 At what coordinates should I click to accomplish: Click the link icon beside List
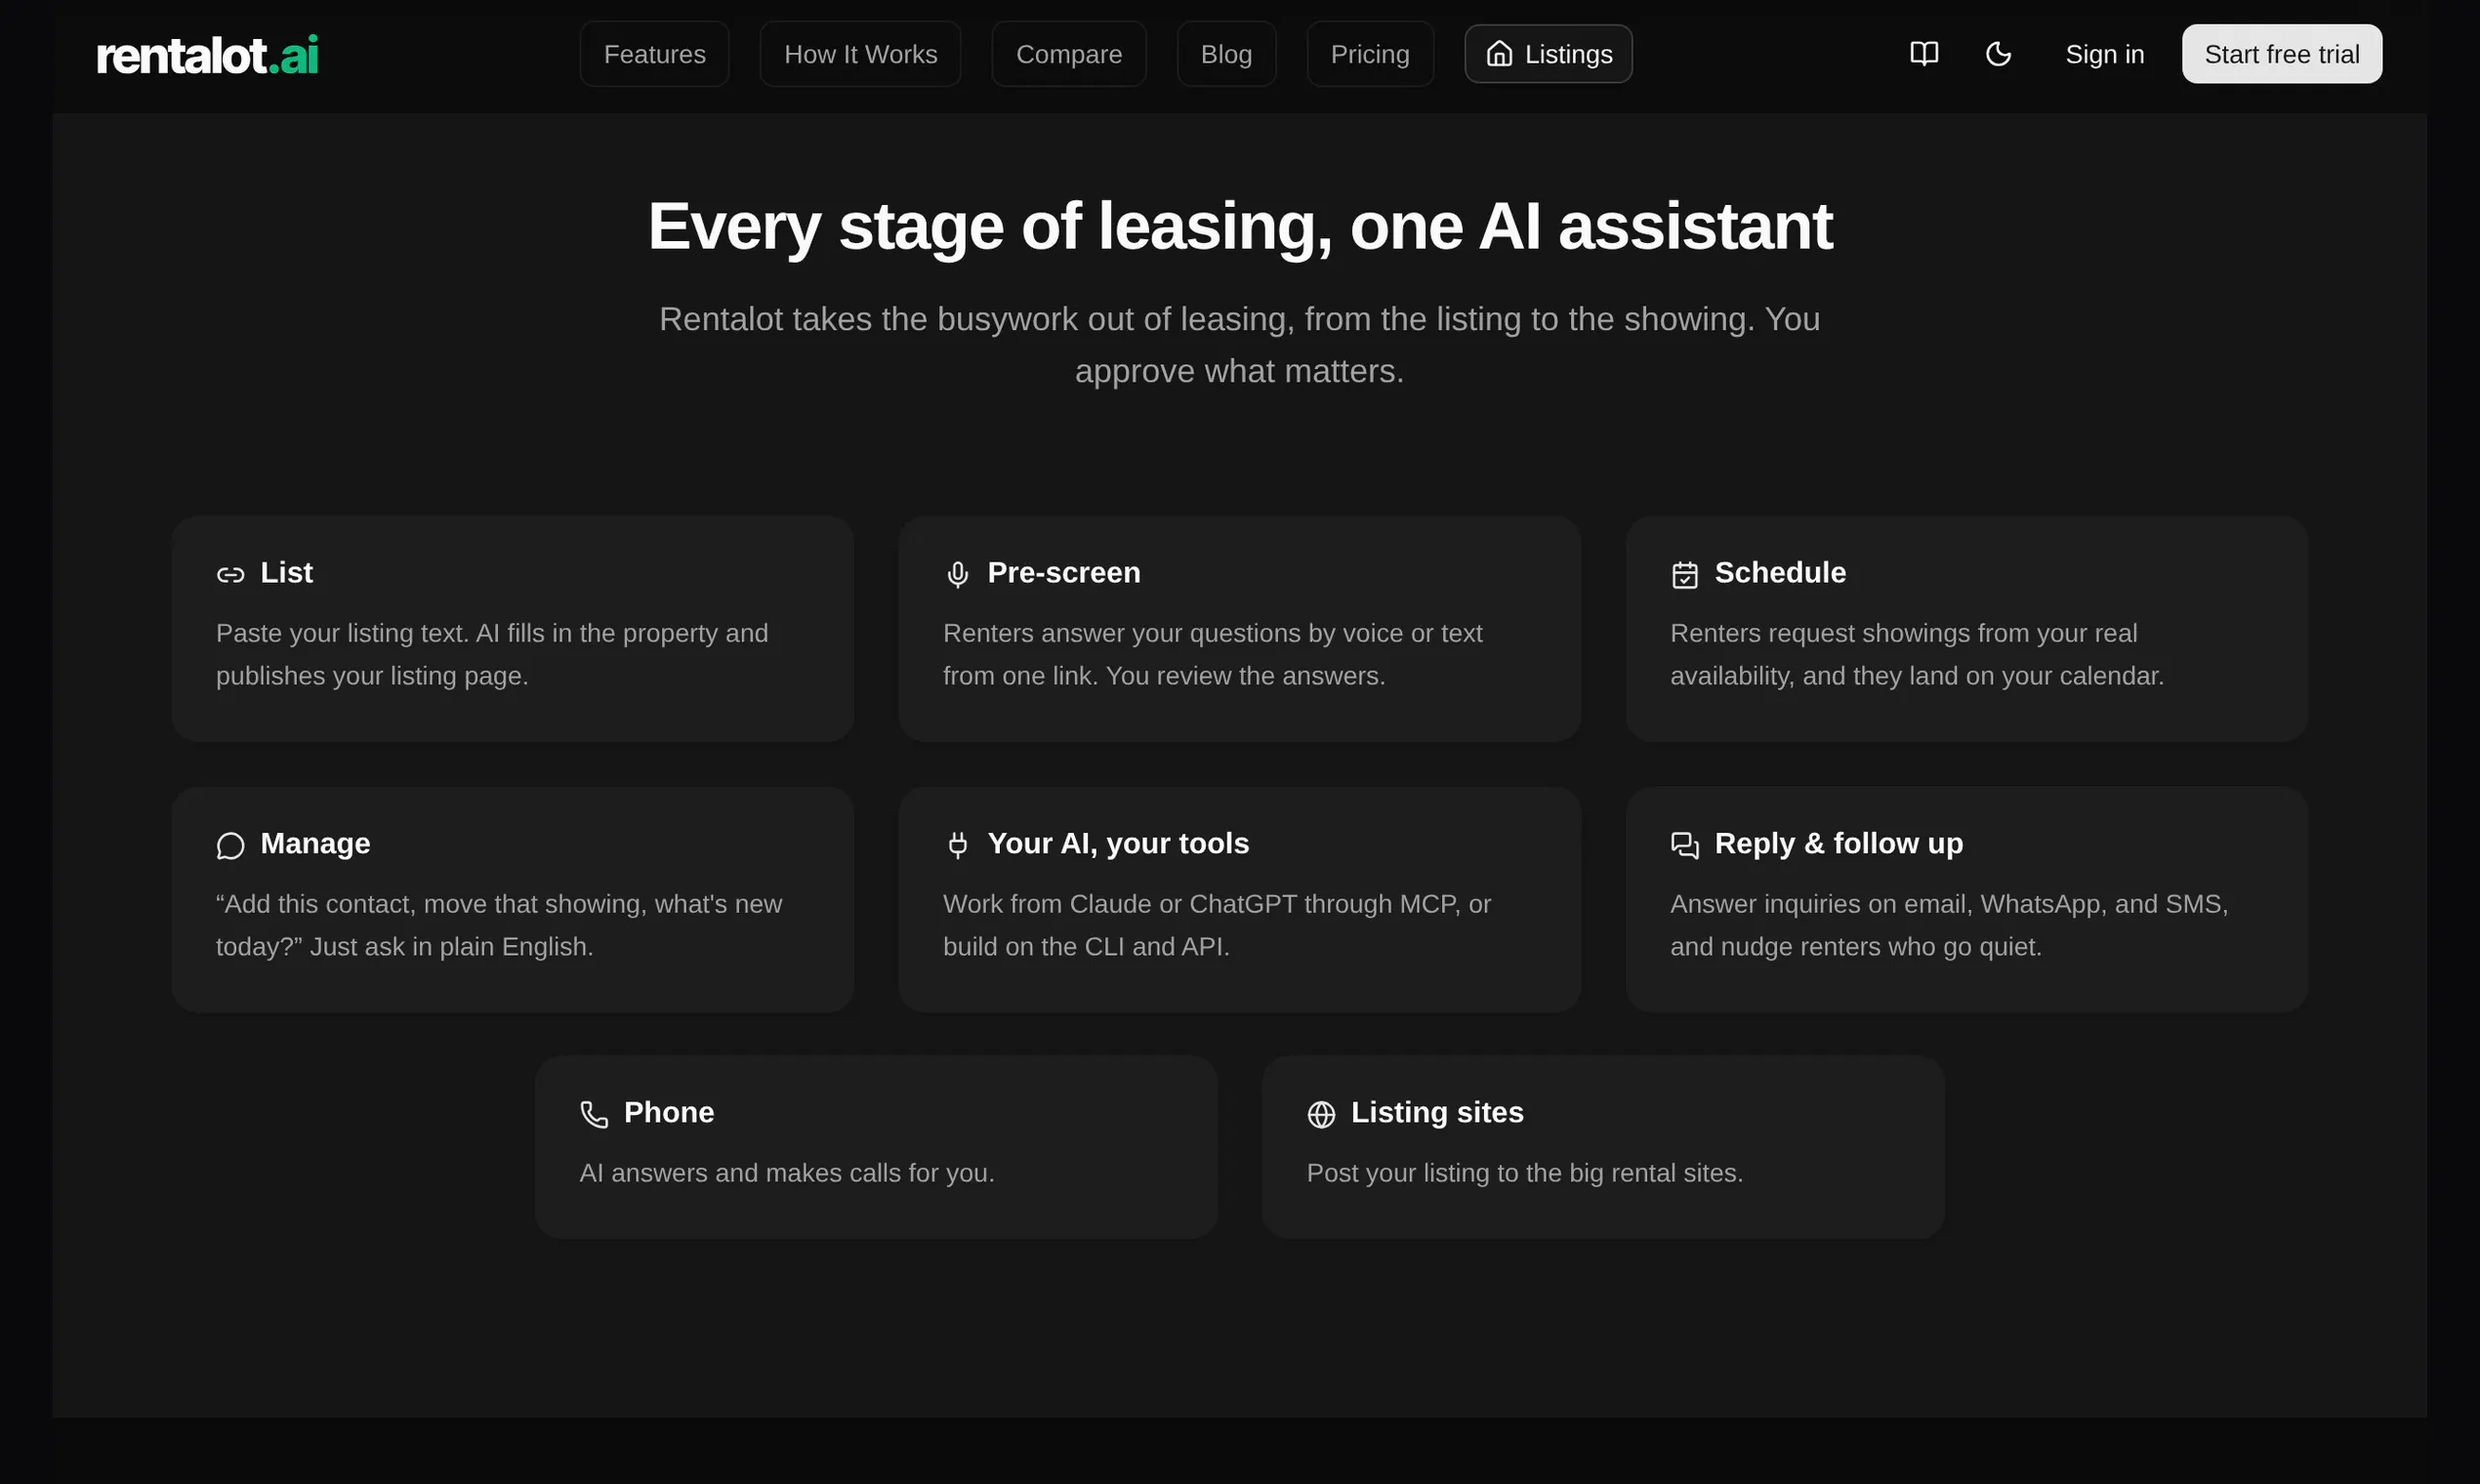[x=231, y=574]
